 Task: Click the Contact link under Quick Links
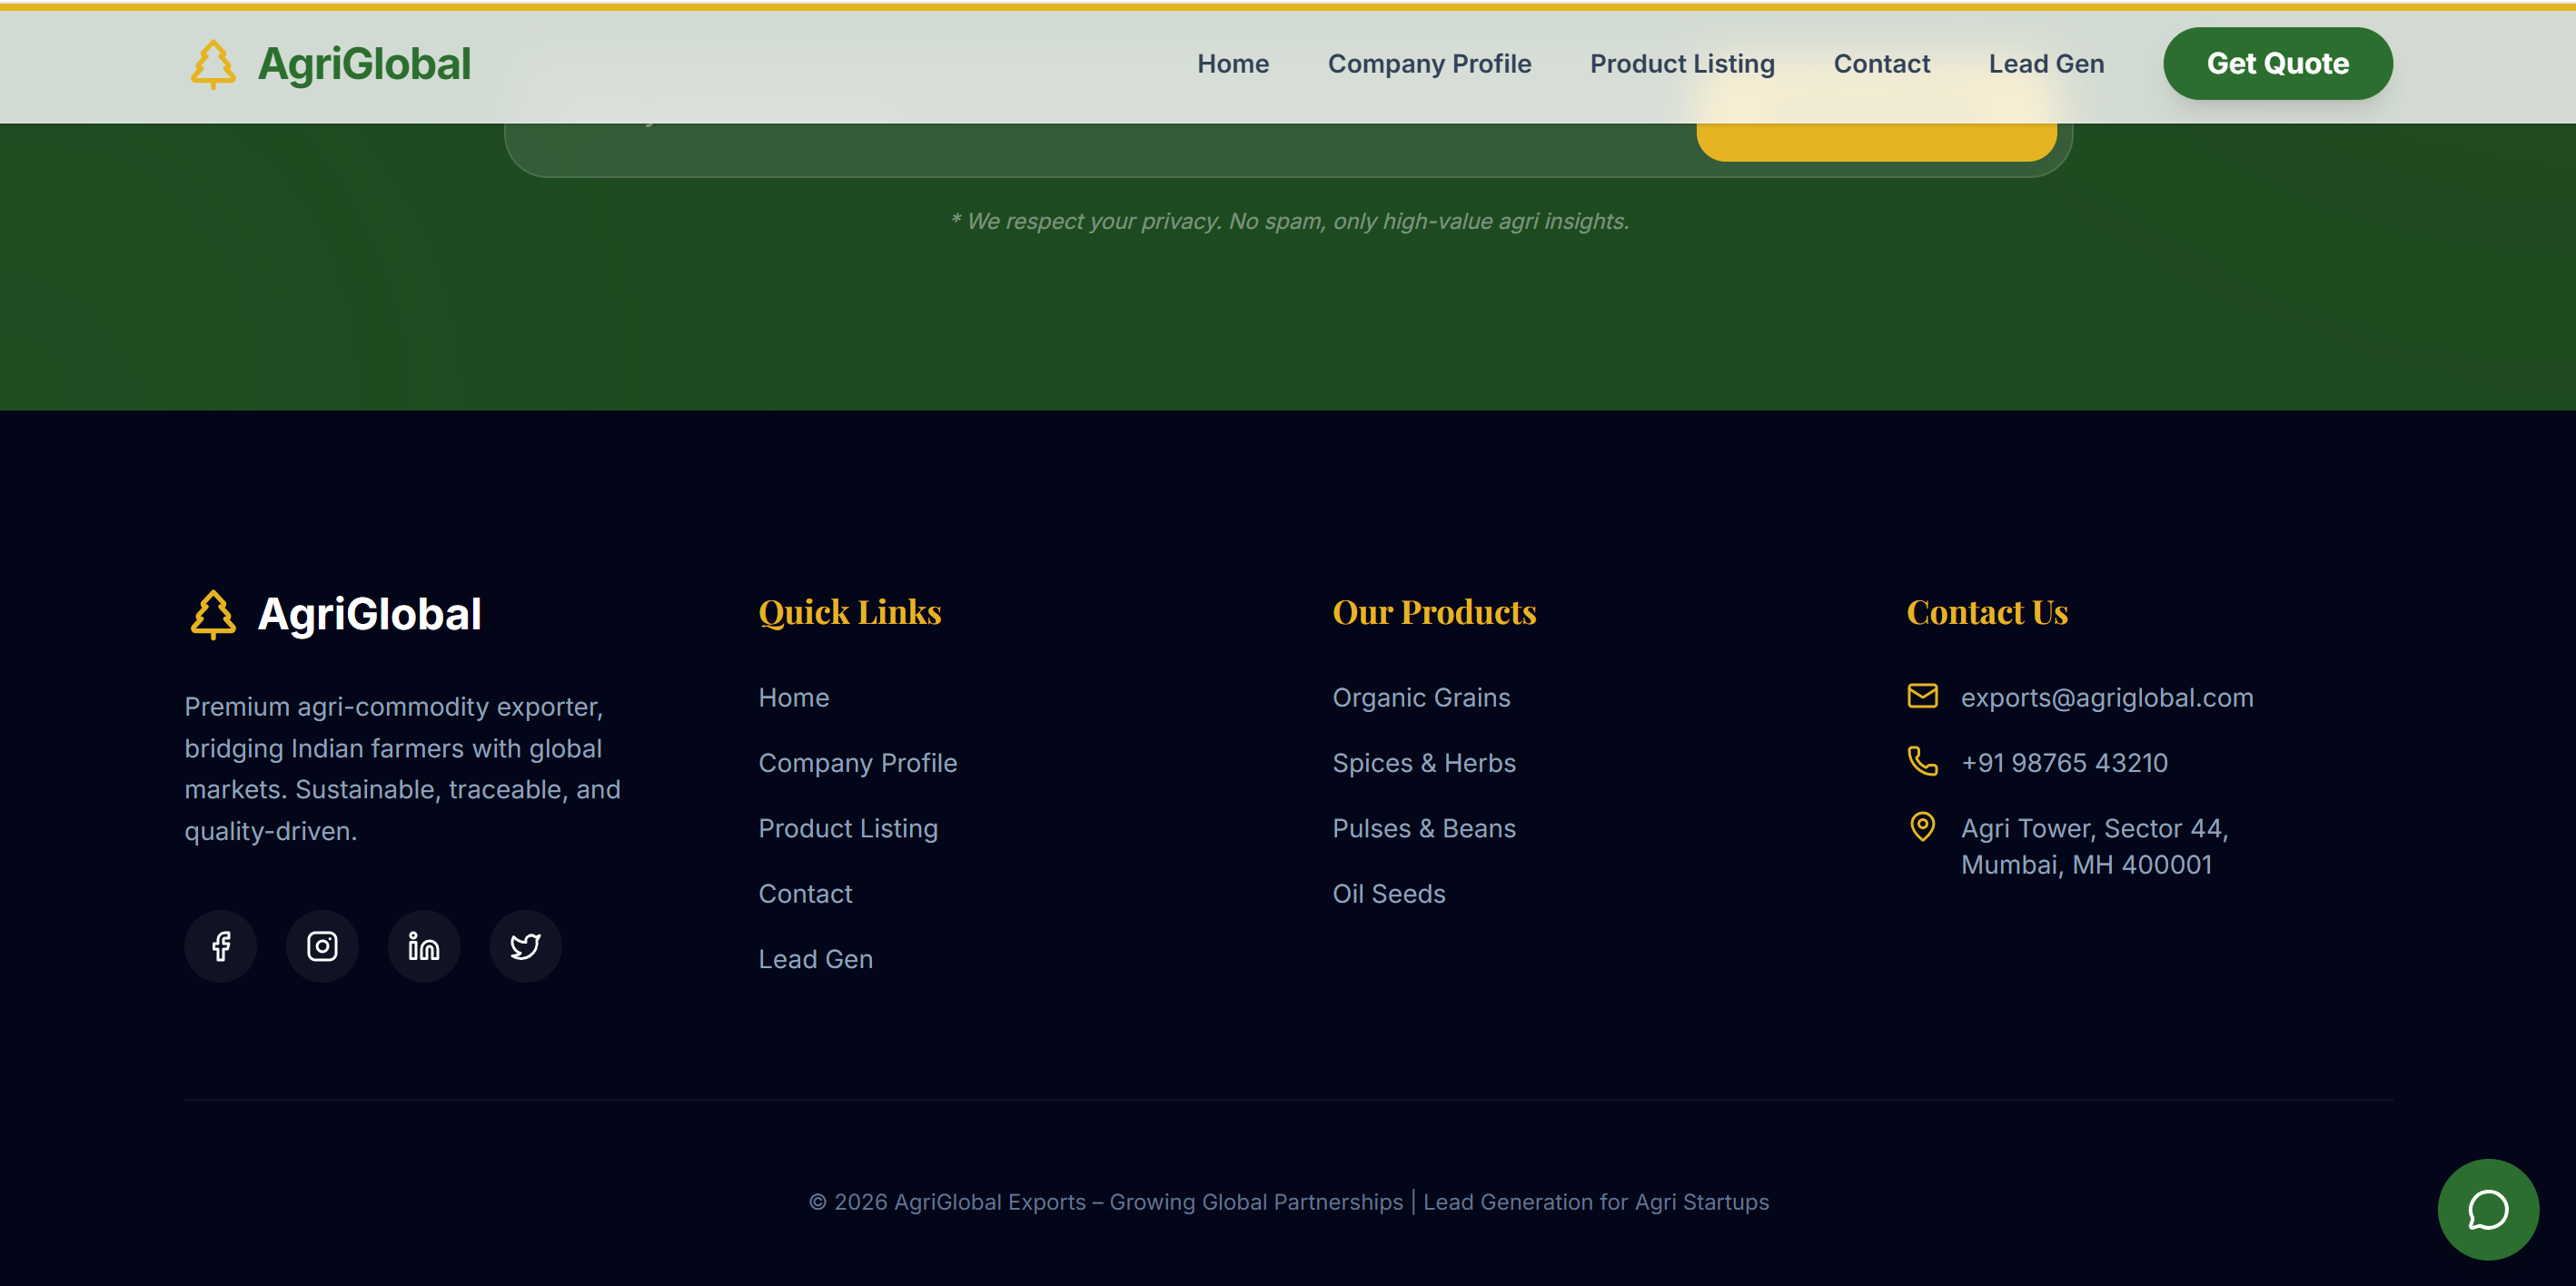tap(805, 894)
